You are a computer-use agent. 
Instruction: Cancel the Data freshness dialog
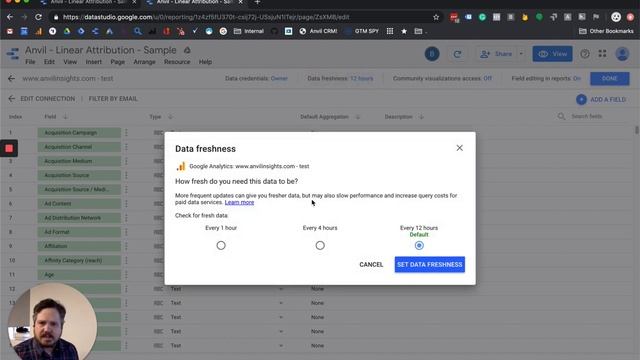371,264
